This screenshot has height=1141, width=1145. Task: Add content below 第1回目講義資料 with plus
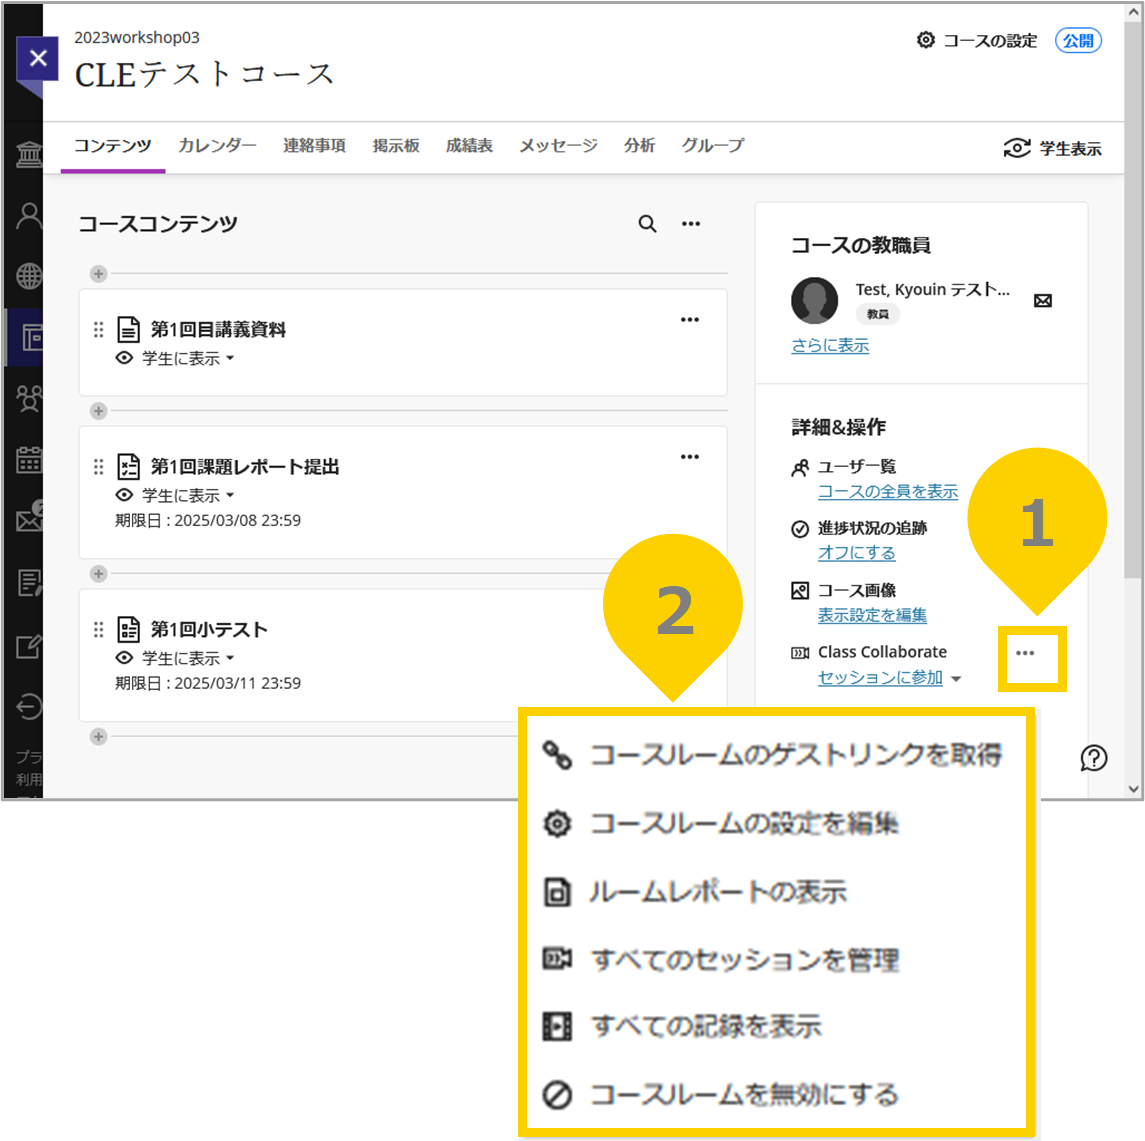click(x=99, y=411)
